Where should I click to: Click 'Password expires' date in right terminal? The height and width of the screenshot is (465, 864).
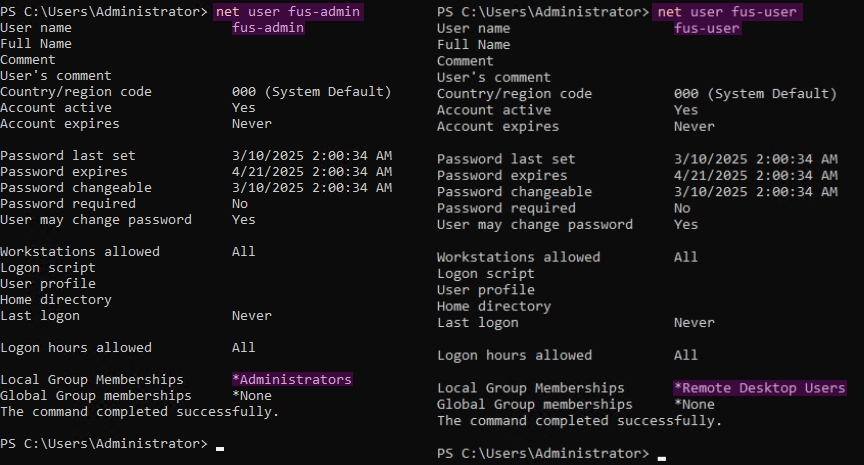755,176
